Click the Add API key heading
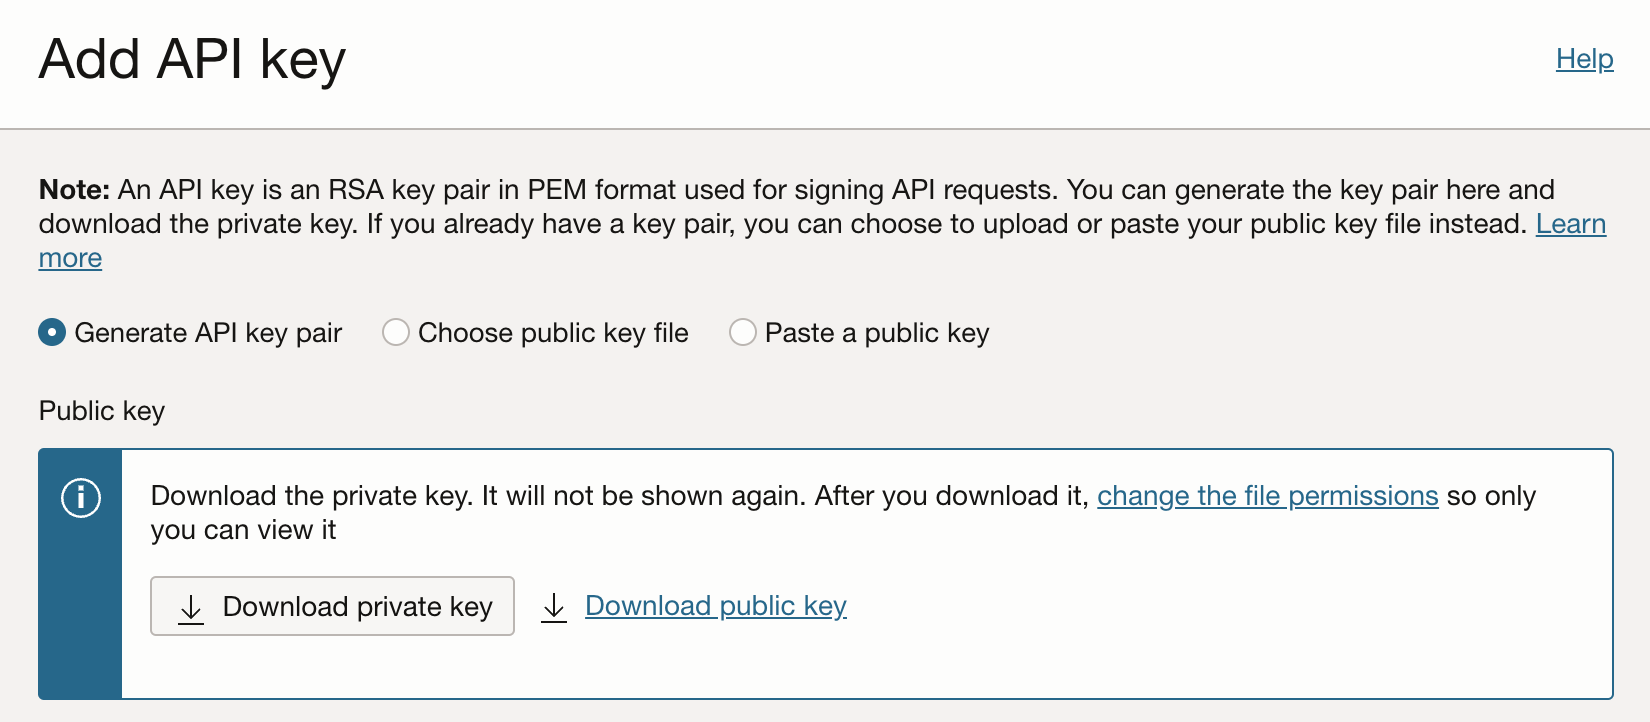This screenshot has height=722, width=1650. (x=192, y=59)
